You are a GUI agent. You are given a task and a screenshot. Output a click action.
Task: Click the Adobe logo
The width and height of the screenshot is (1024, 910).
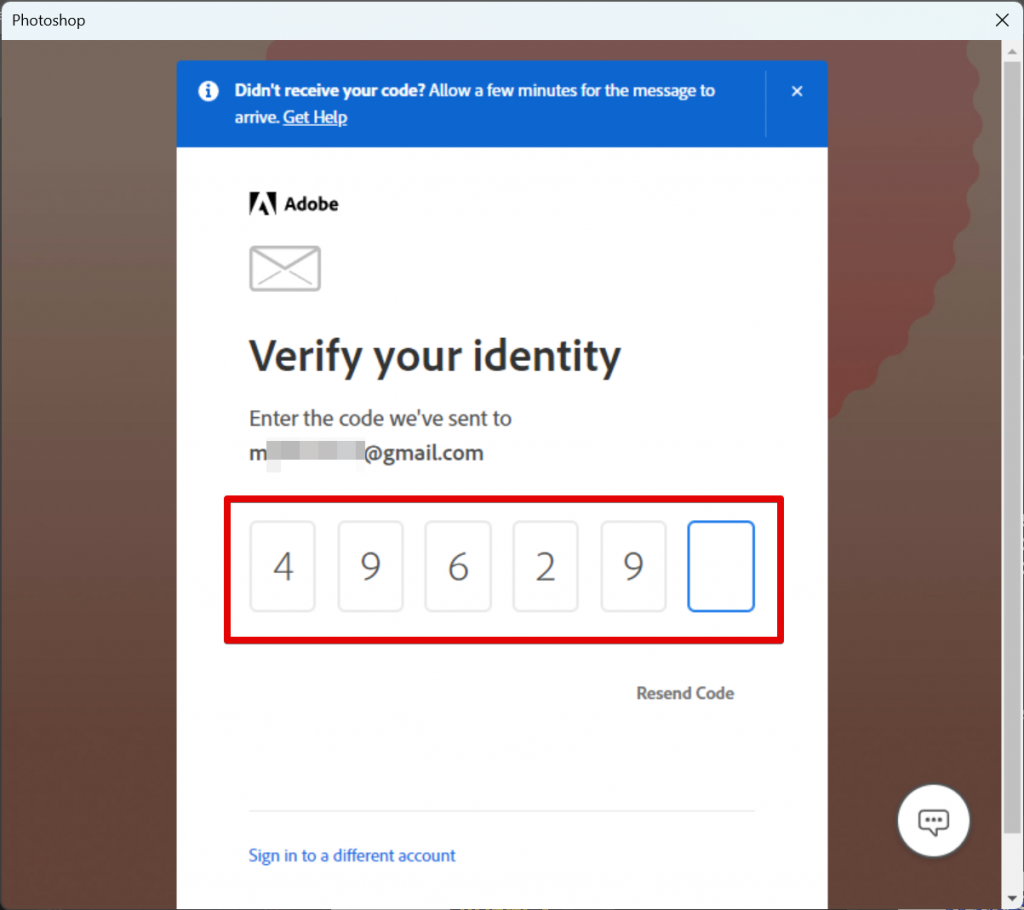click(293, 203)
